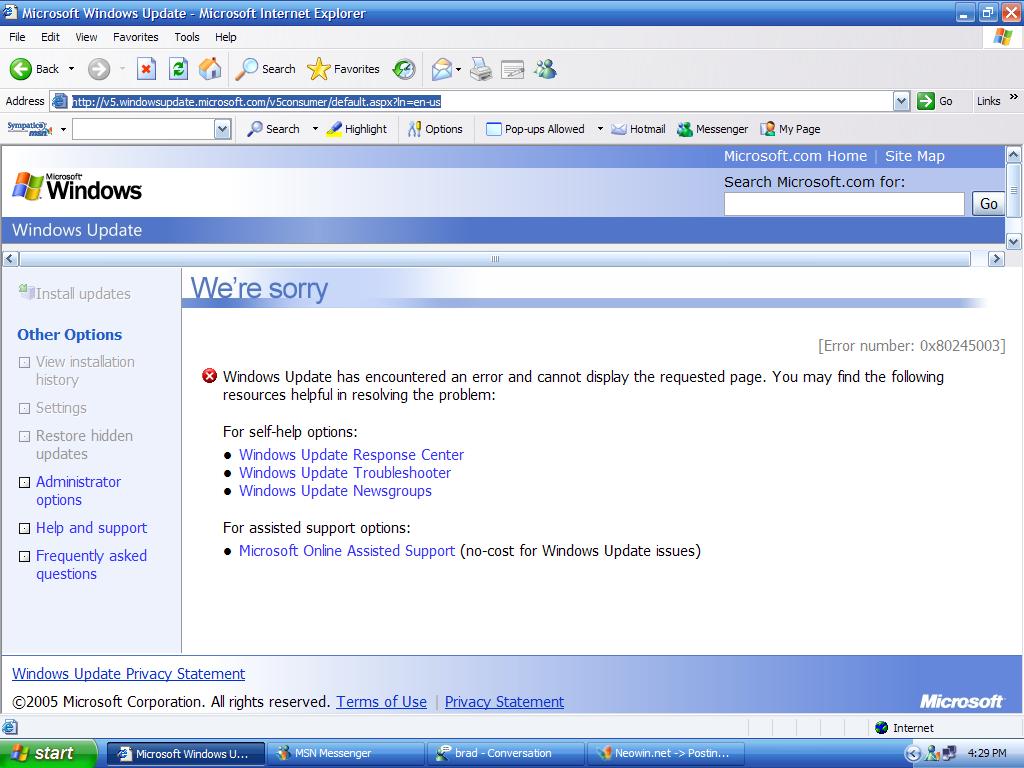Screen dimensions: 1024x768
Task: Click Microsoft.com Home link
Action: [x=795, y=156]
